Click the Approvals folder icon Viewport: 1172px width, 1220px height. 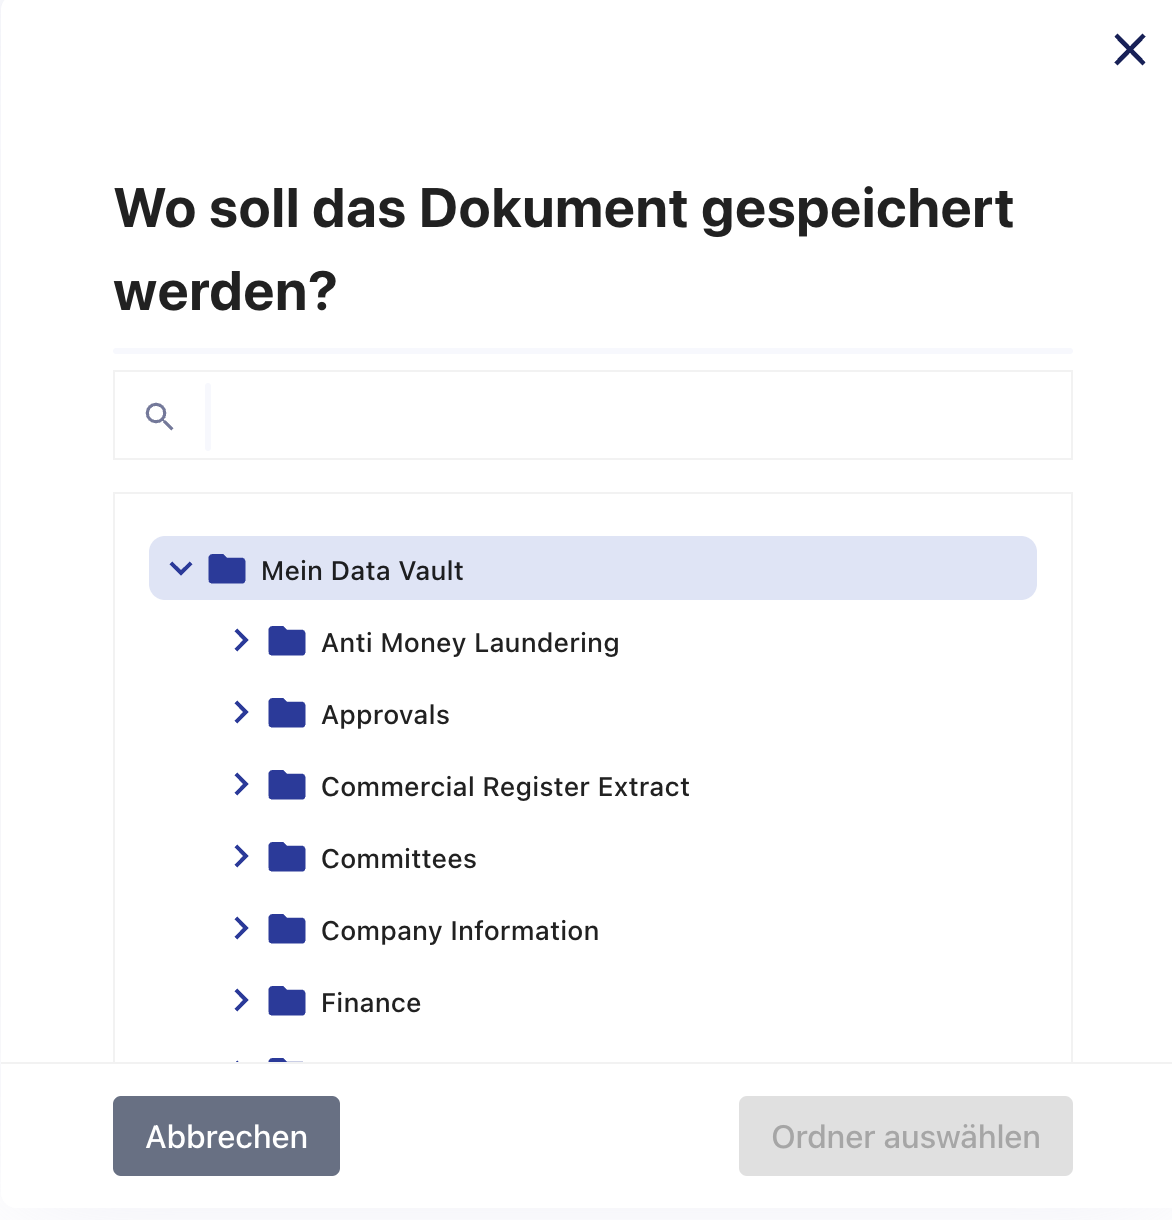[287, 713]
